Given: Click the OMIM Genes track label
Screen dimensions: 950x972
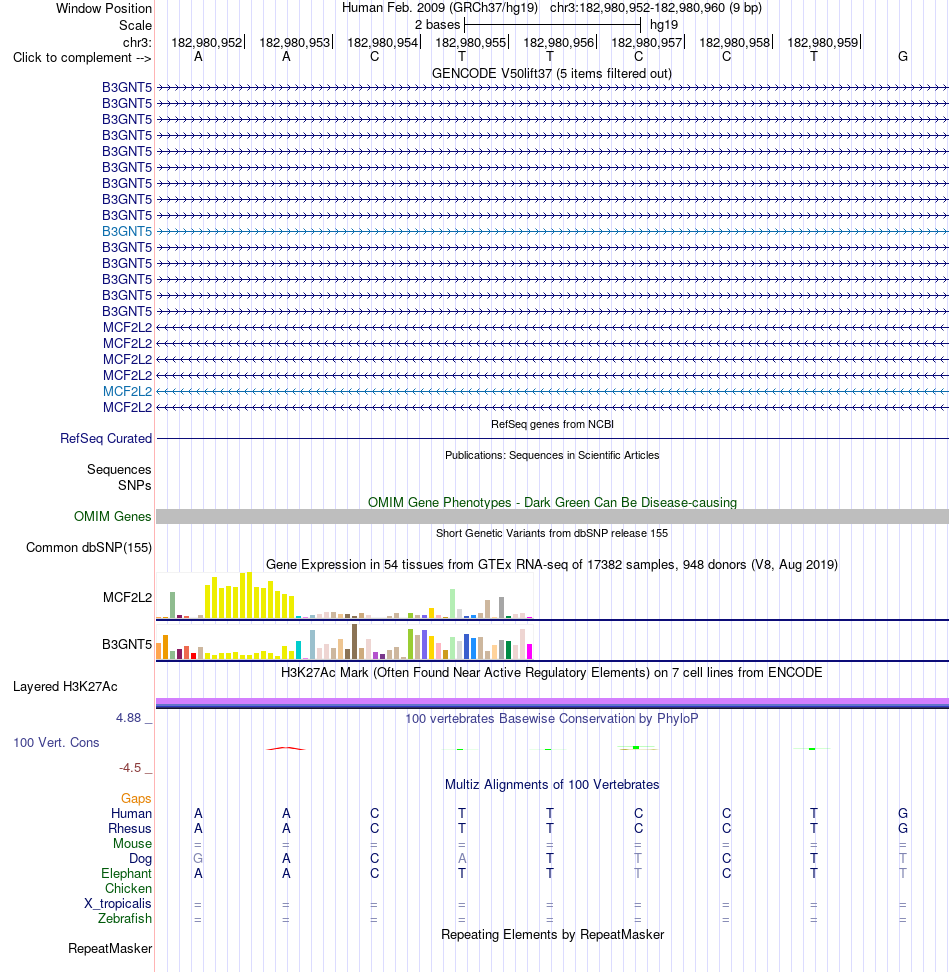Looking at the screenshot, I should point(112,516).
